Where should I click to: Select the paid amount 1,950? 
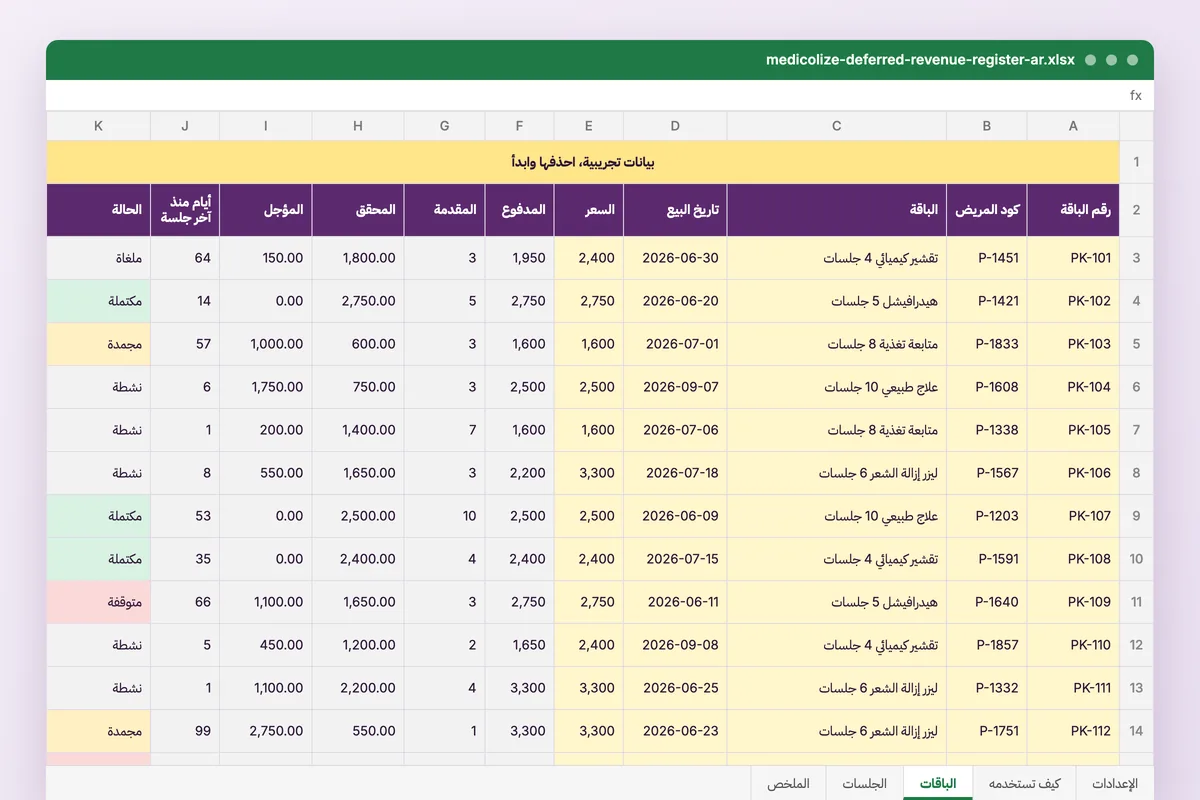[x=519, y=258]
